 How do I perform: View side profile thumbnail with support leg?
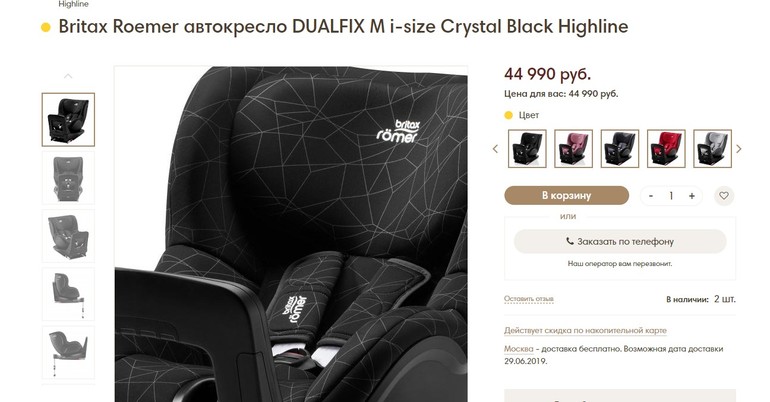pos(68,295)
